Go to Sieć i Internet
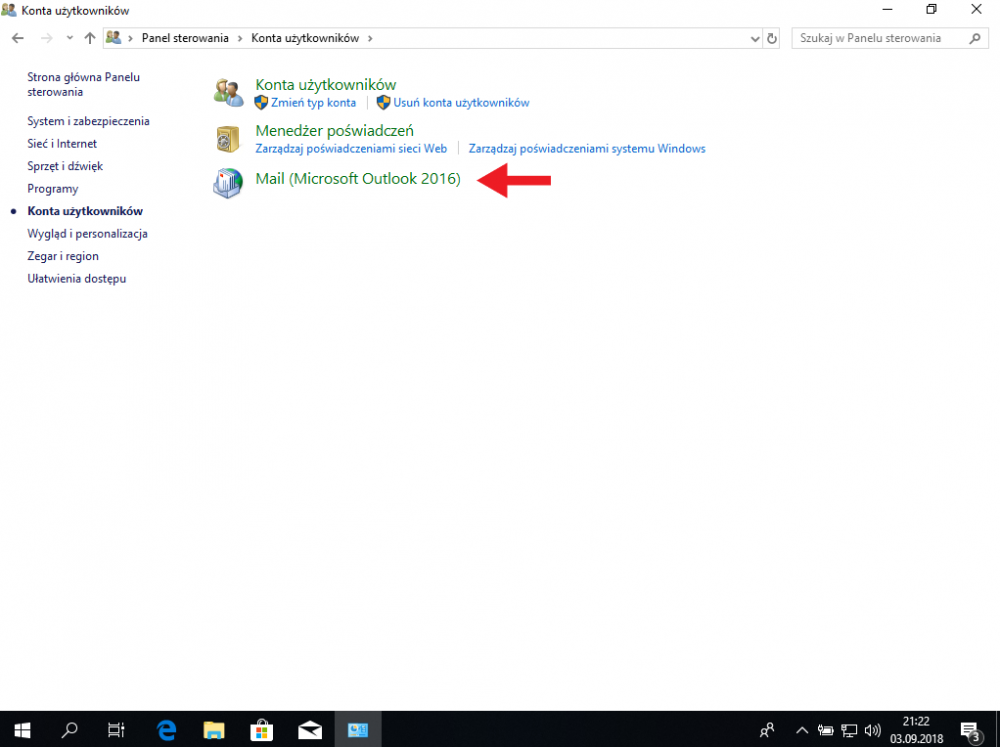The image size is (1000, 747). point(62,144)
